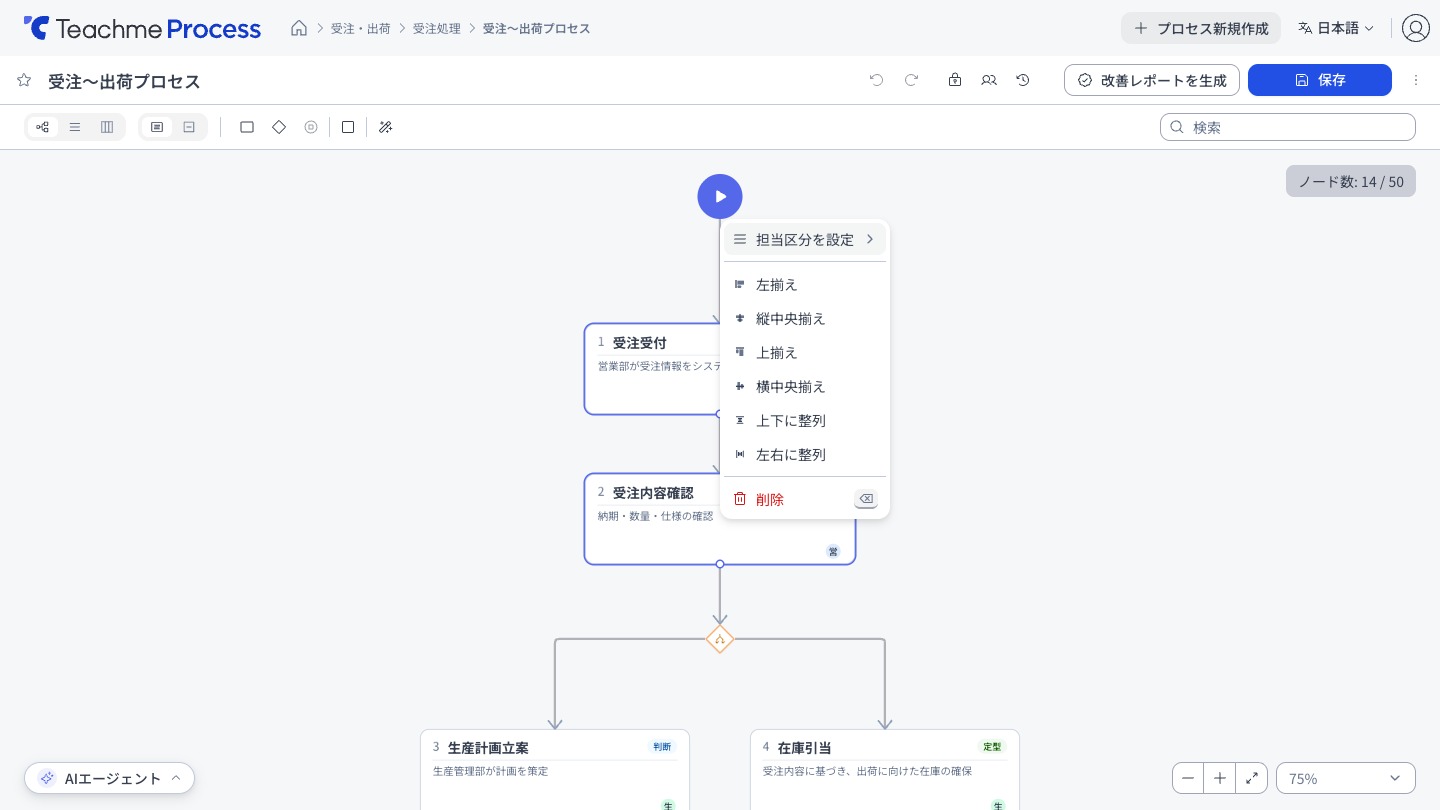Select the square frame tool

348,127
